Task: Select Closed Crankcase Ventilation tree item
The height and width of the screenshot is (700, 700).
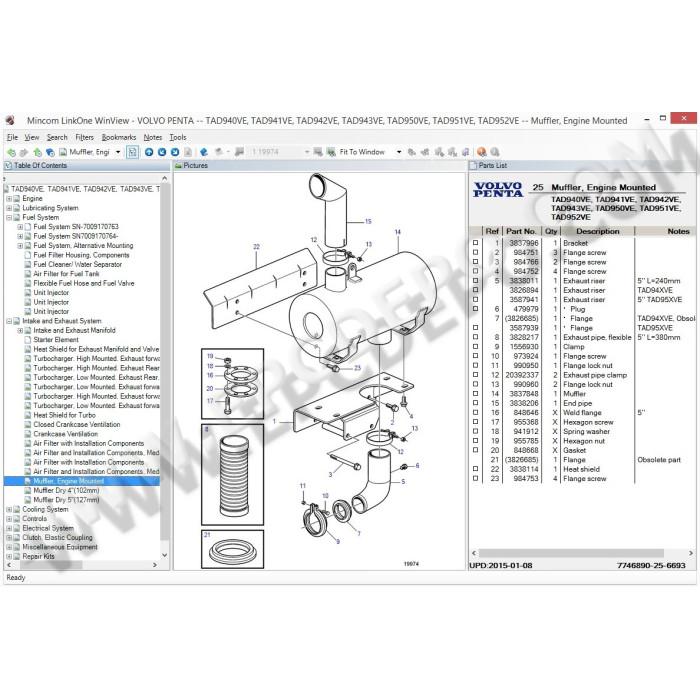Action: [x=77, y=425]
